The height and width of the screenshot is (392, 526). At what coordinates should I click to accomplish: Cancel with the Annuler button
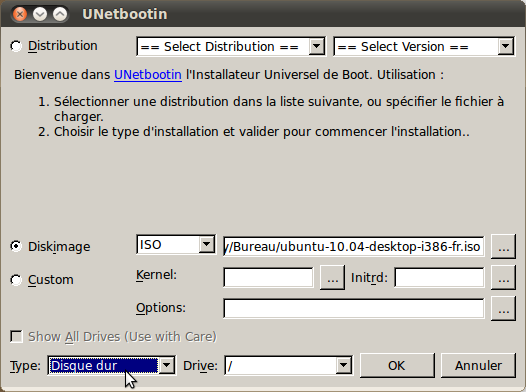click(478, 365)
